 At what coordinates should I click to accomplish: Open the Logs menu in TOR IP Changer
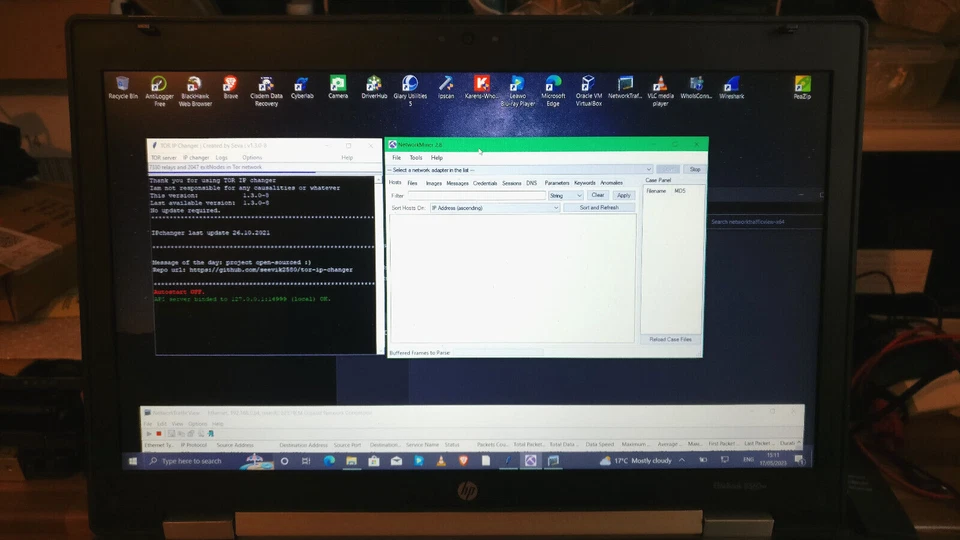[x=222, y=158]
